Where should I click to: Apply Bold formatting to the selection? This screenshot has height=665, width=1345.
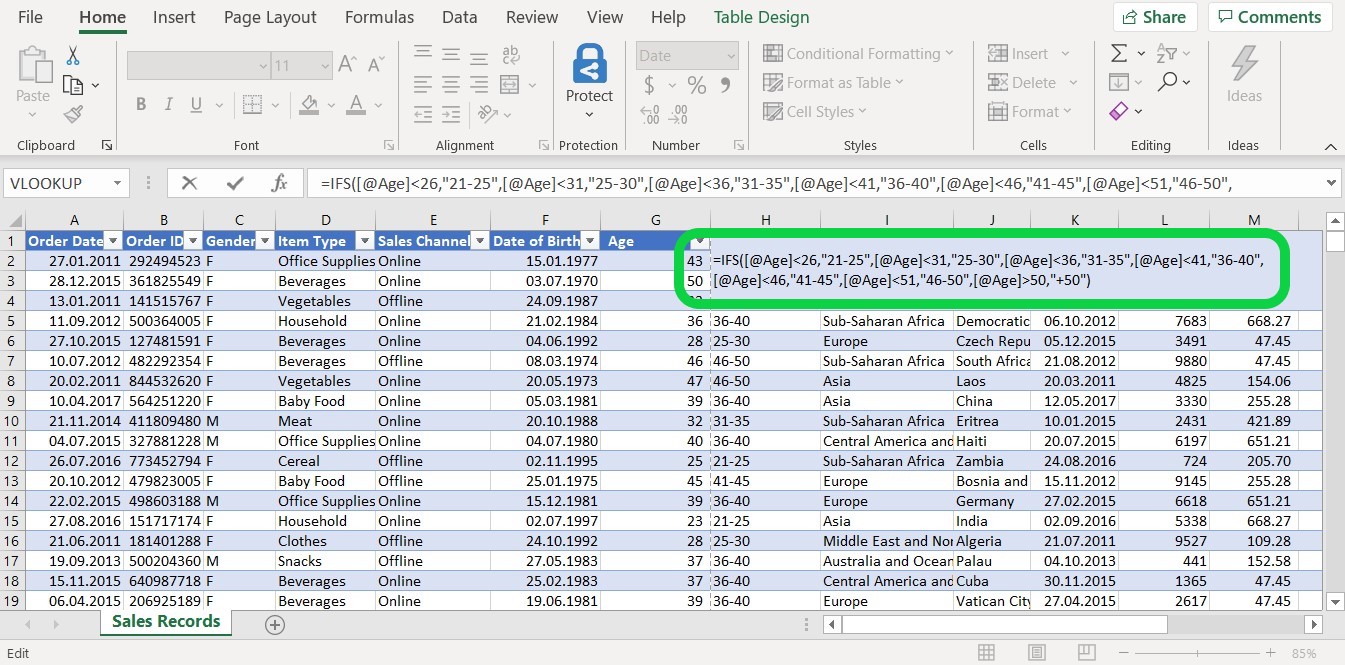coord(140,103)
